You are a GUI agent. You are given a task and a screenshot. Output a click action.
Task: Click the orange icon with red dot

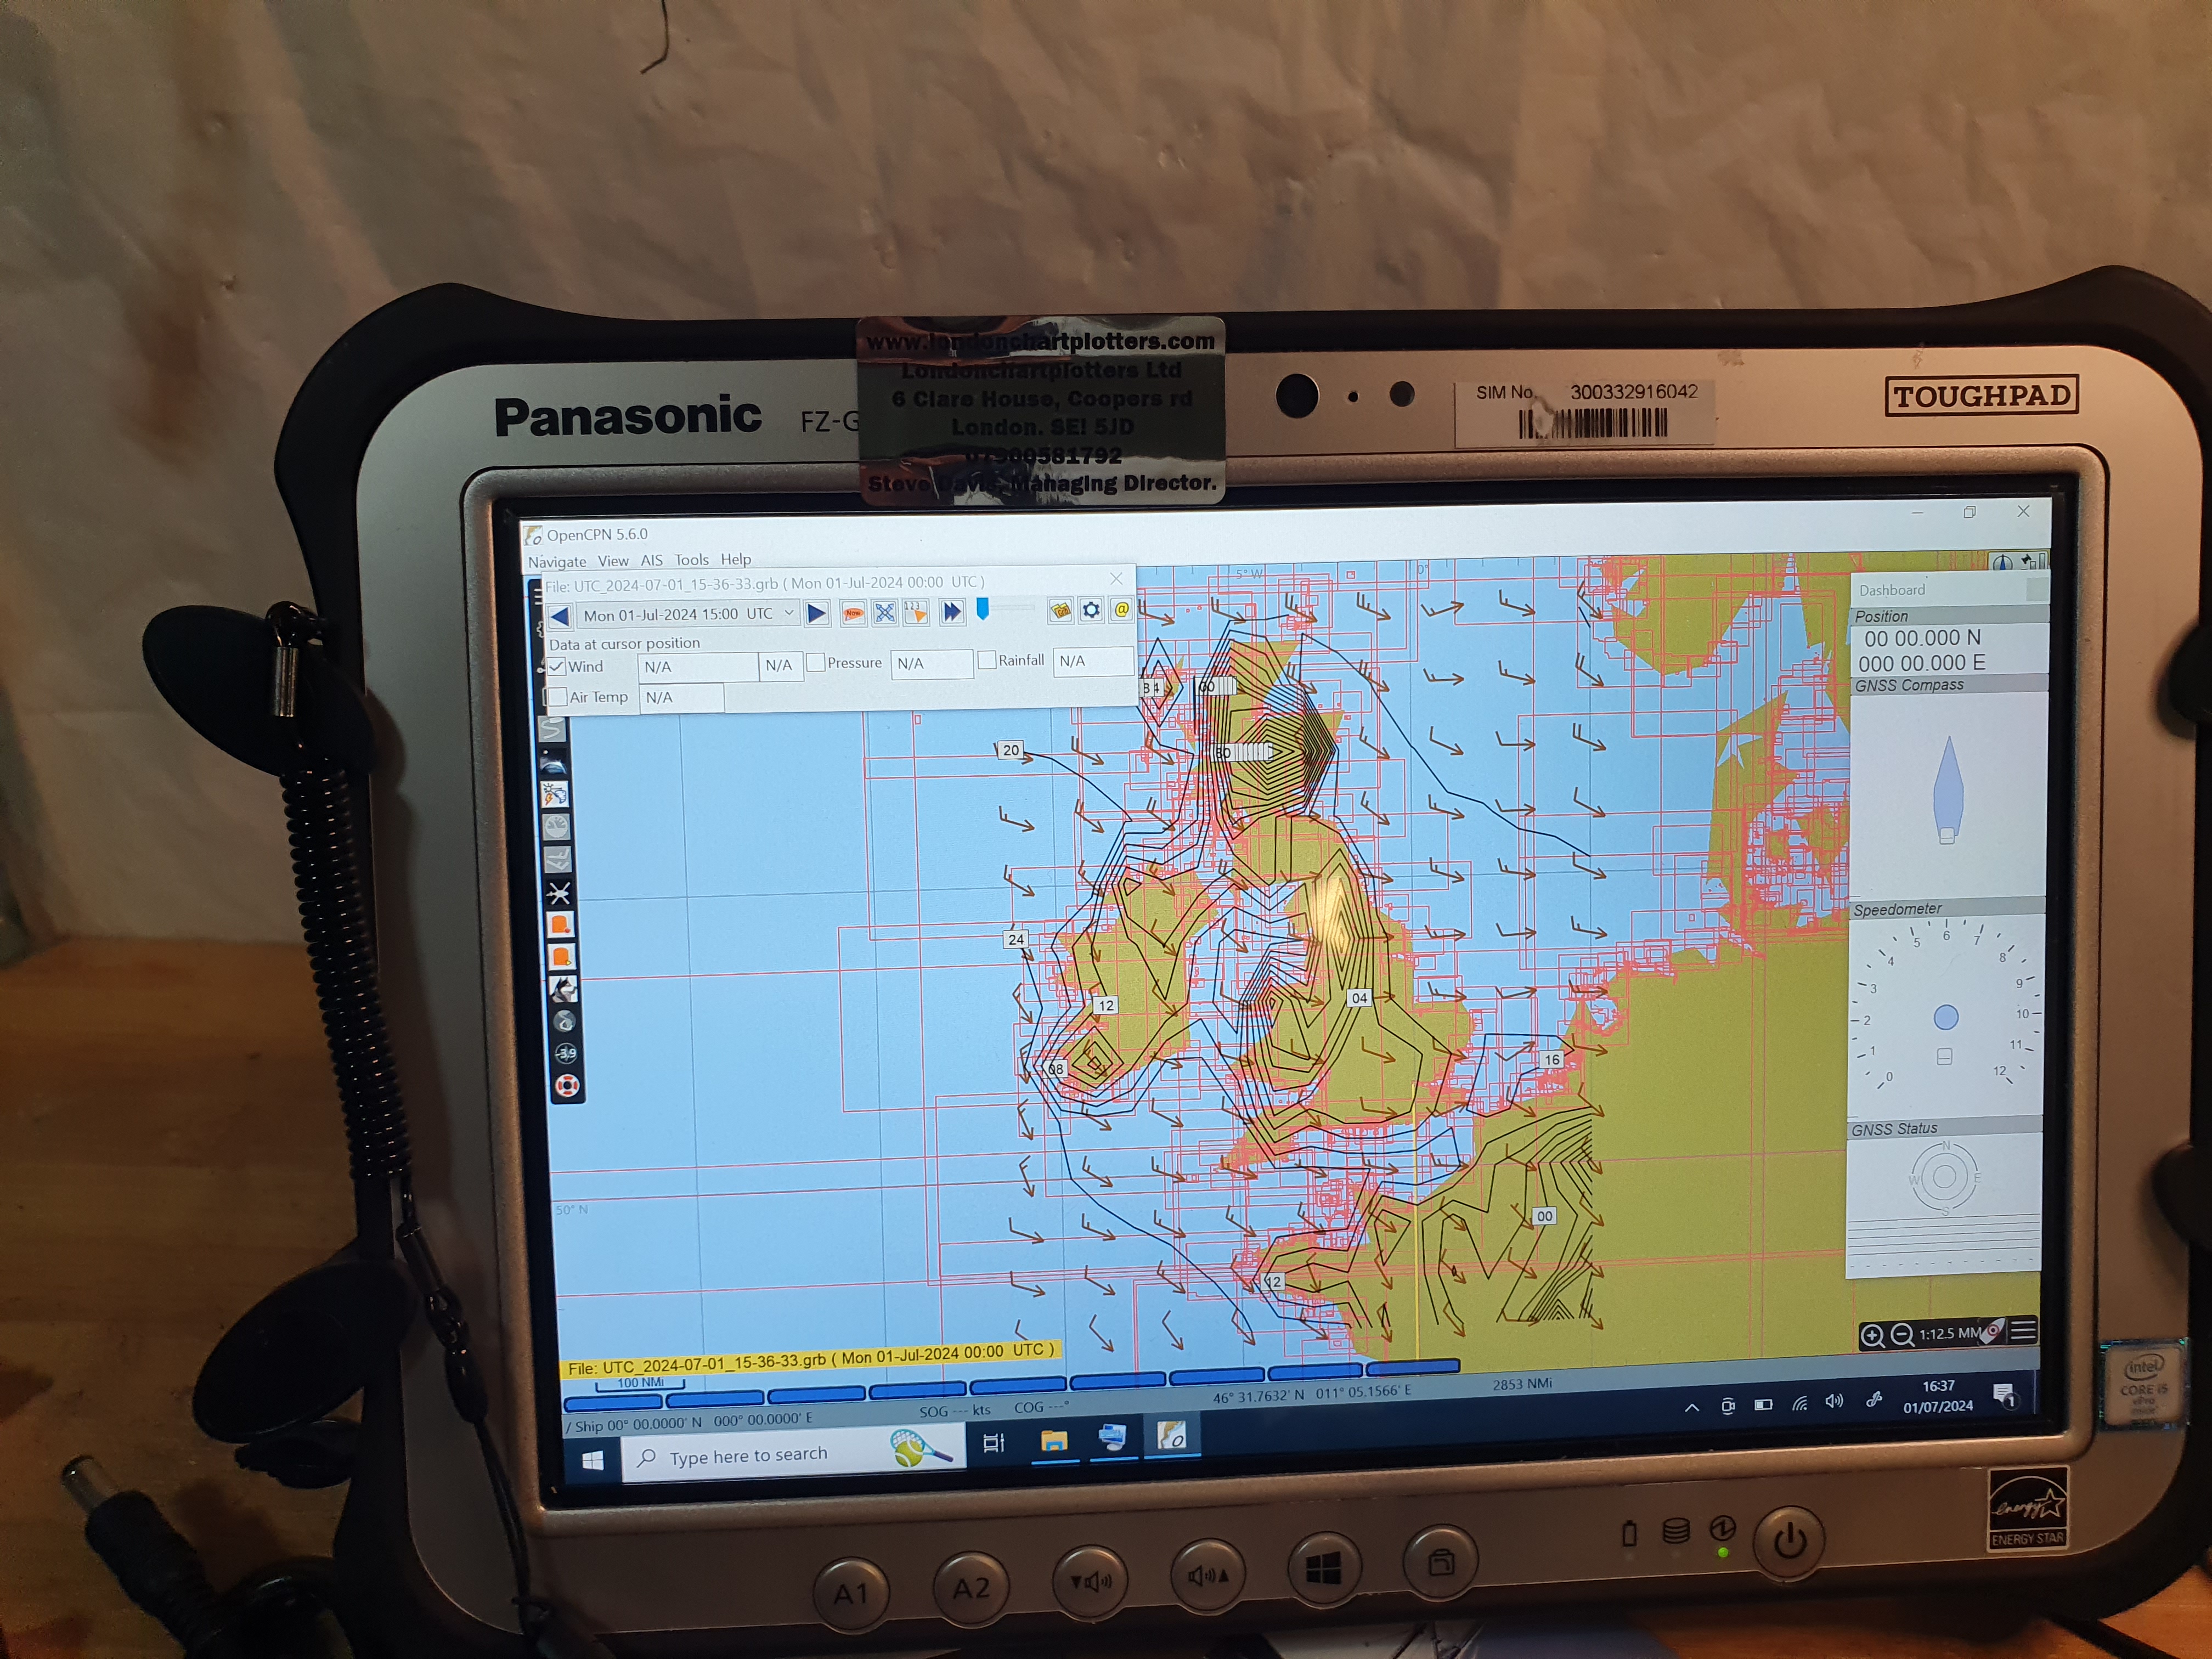pos(560,925)
